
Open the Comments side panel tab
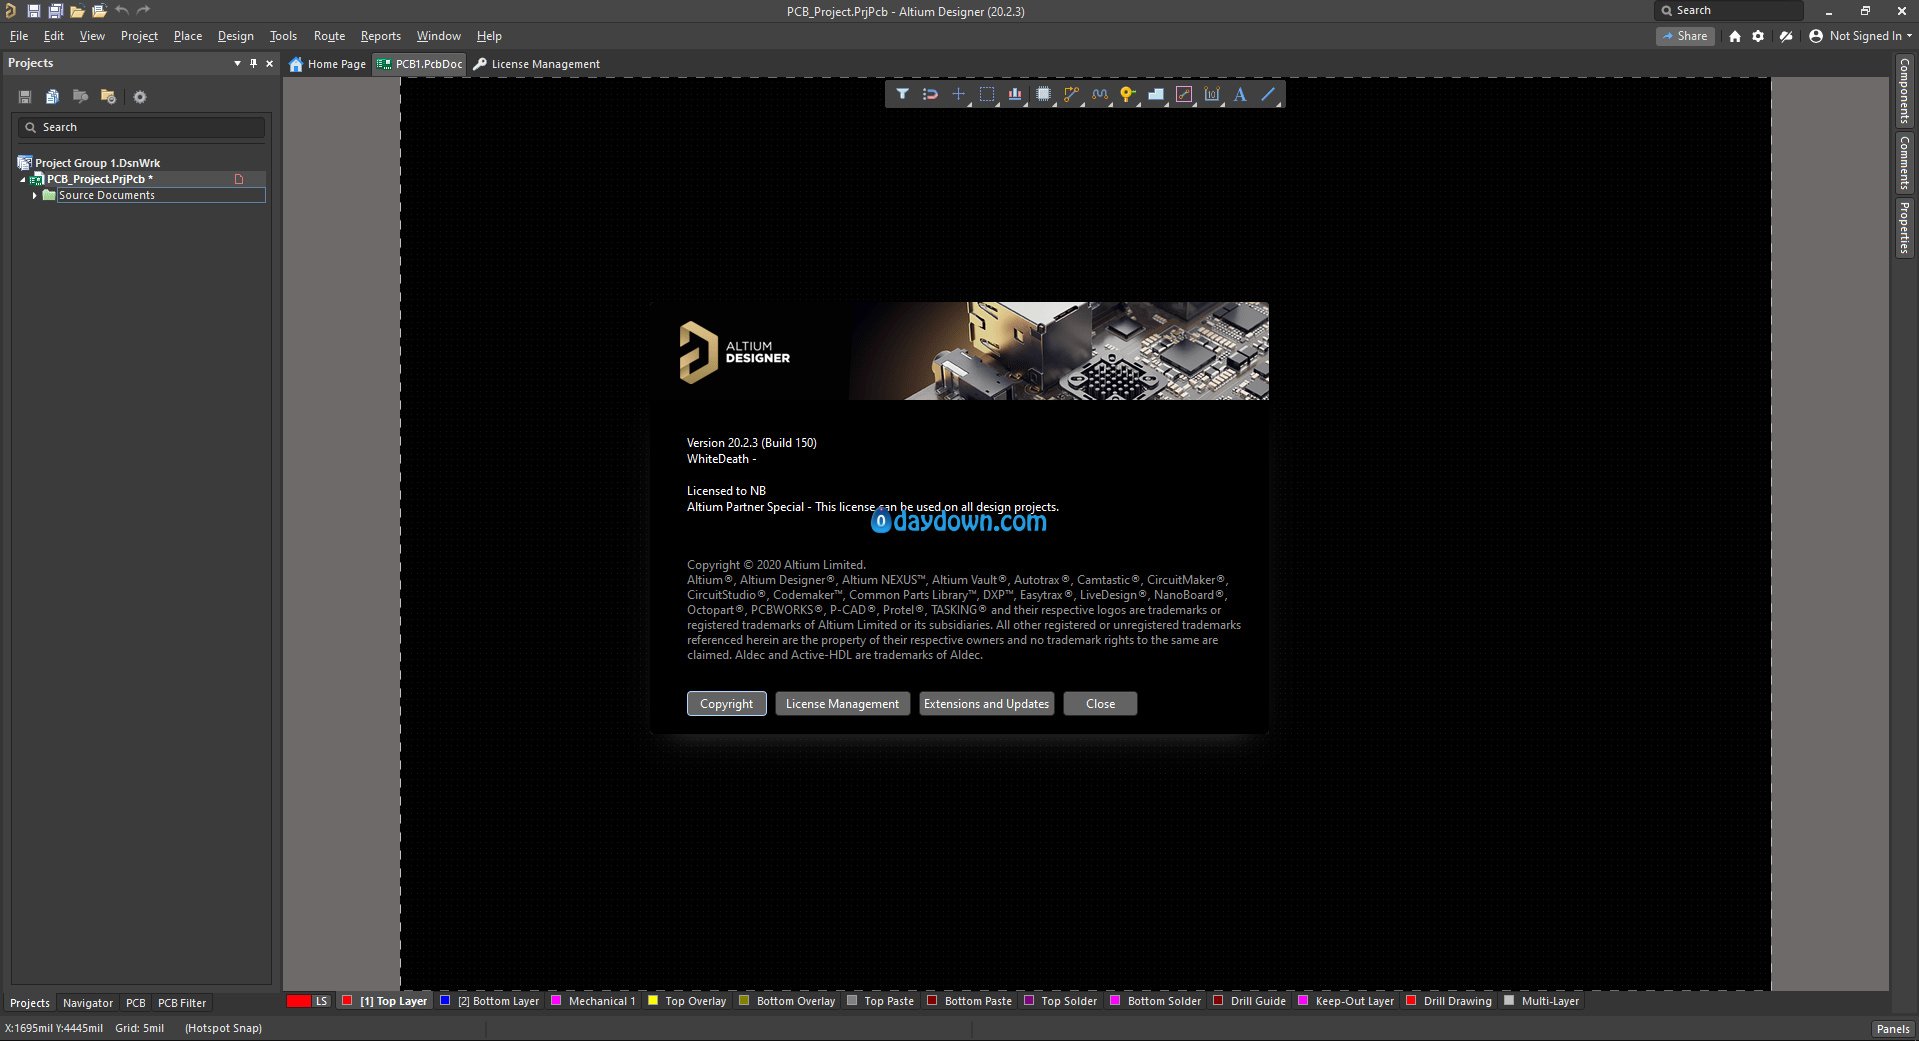(1904, 163)
